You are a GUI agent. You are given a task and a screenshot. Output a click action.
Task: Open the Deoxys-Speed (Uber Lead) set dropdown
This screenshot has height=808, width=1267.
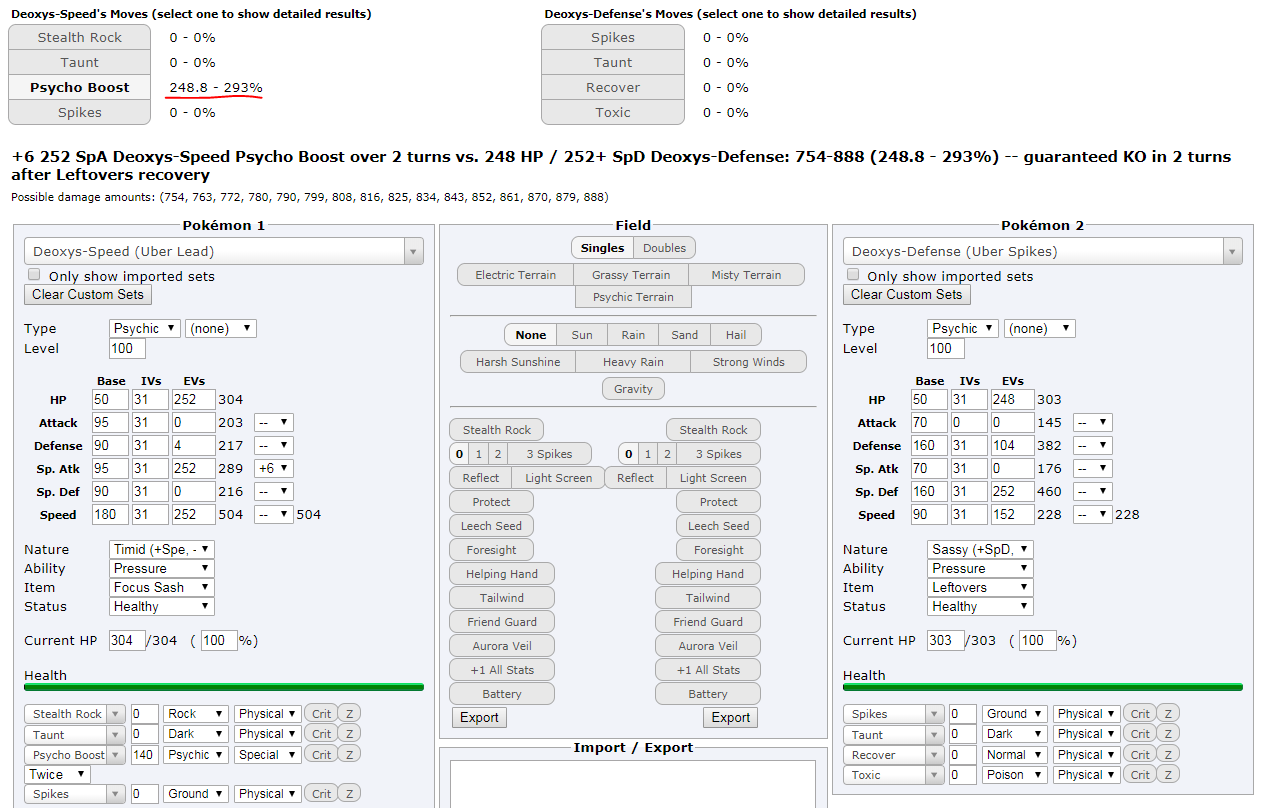point(224,251)
